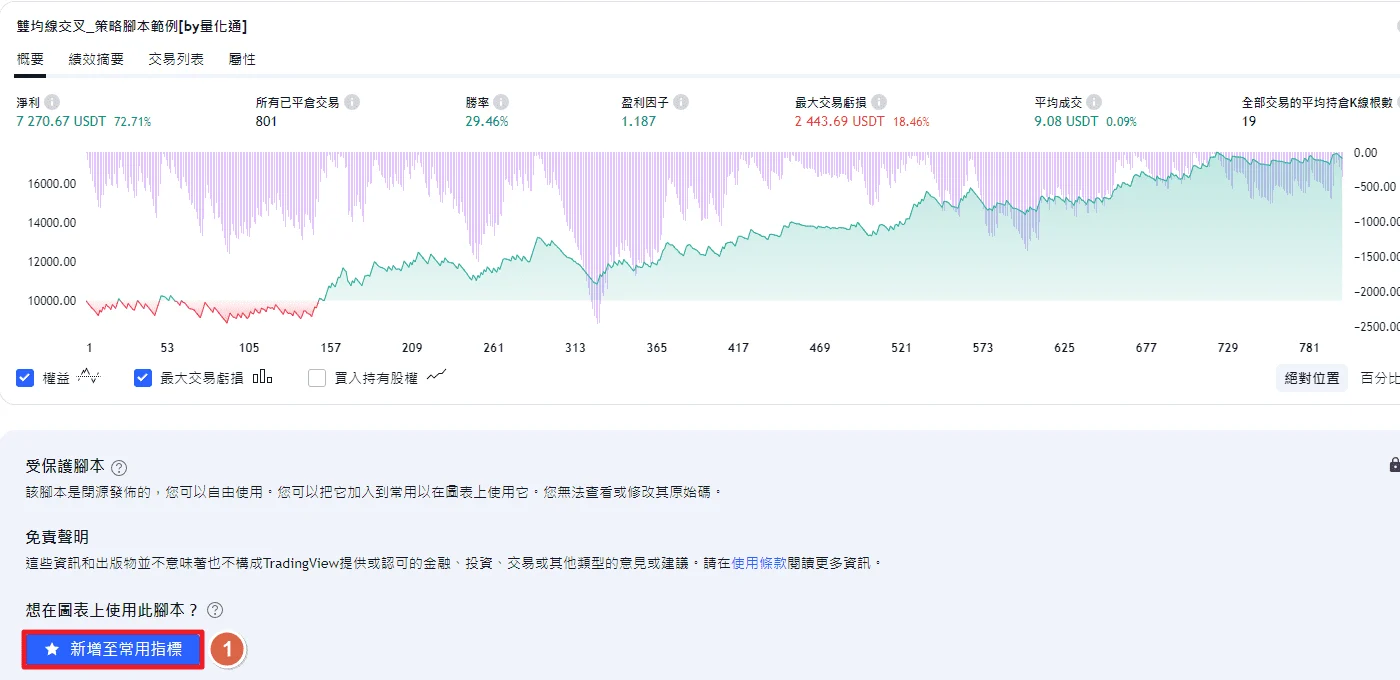Screen dimensions: 1400x680
Task: Click the 免責聲明 heading
Action: [x=57, y=537]
